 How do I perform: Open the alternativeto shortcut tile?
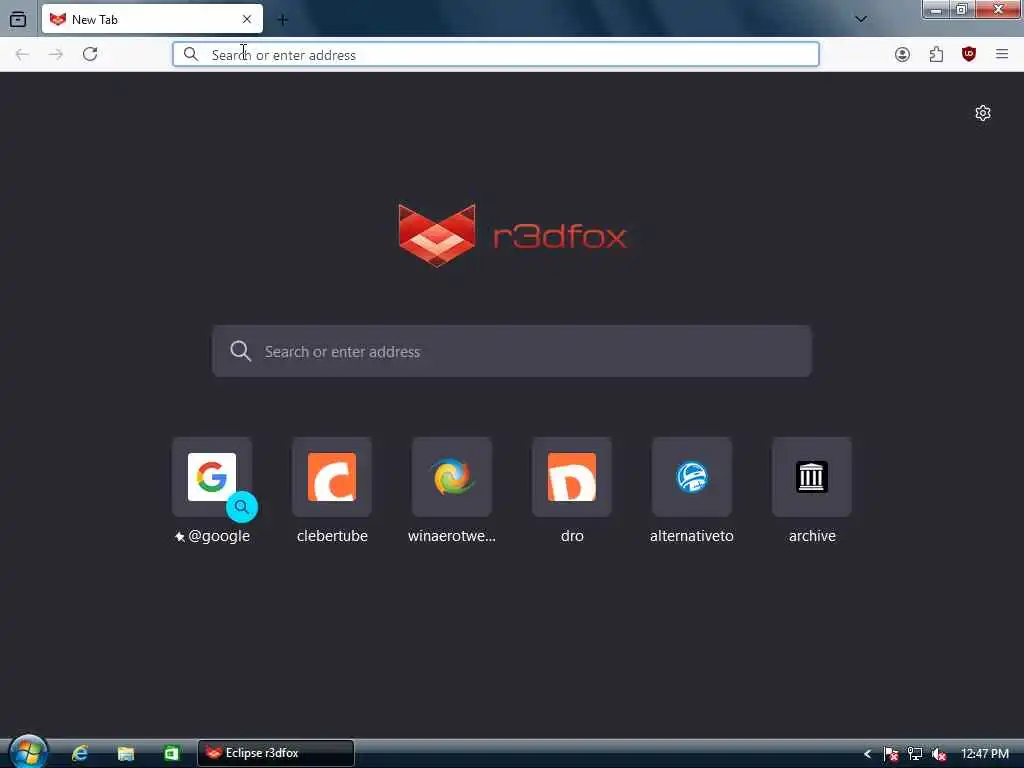692,477
